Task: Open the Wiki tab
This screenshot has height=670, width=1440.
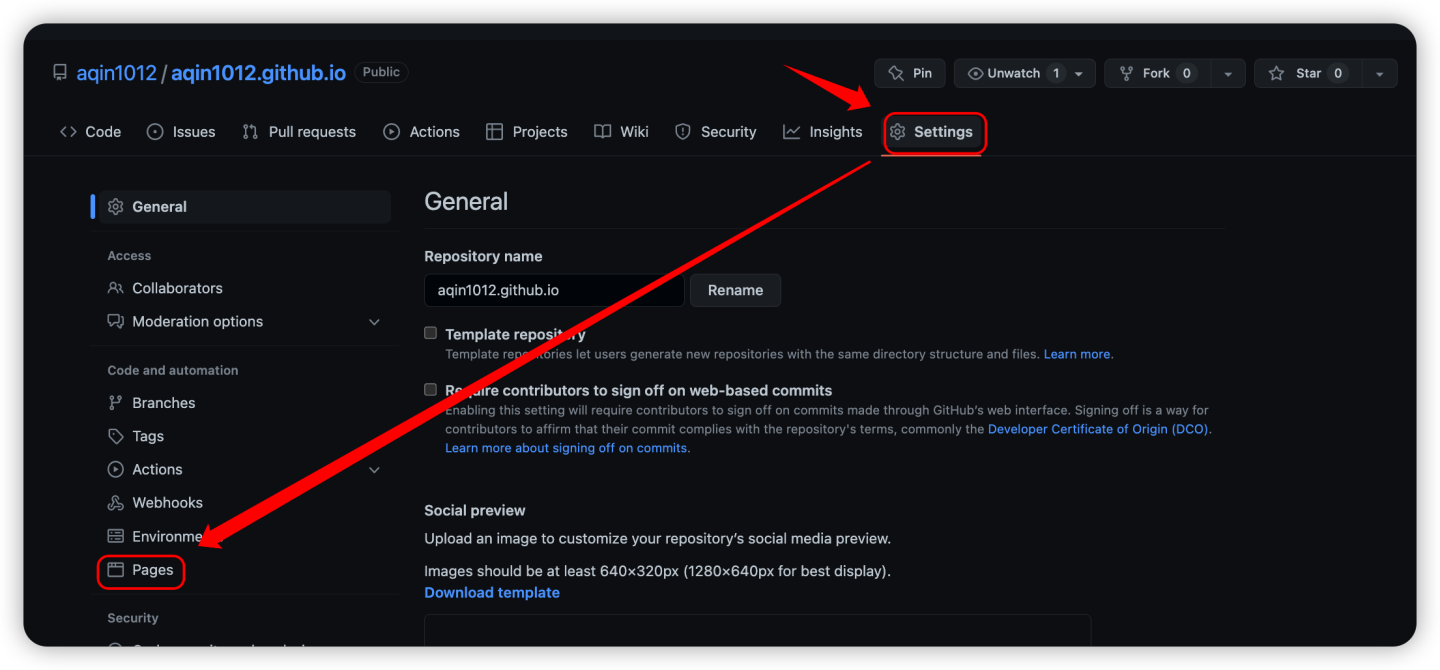Action: [x=621, y=132]
